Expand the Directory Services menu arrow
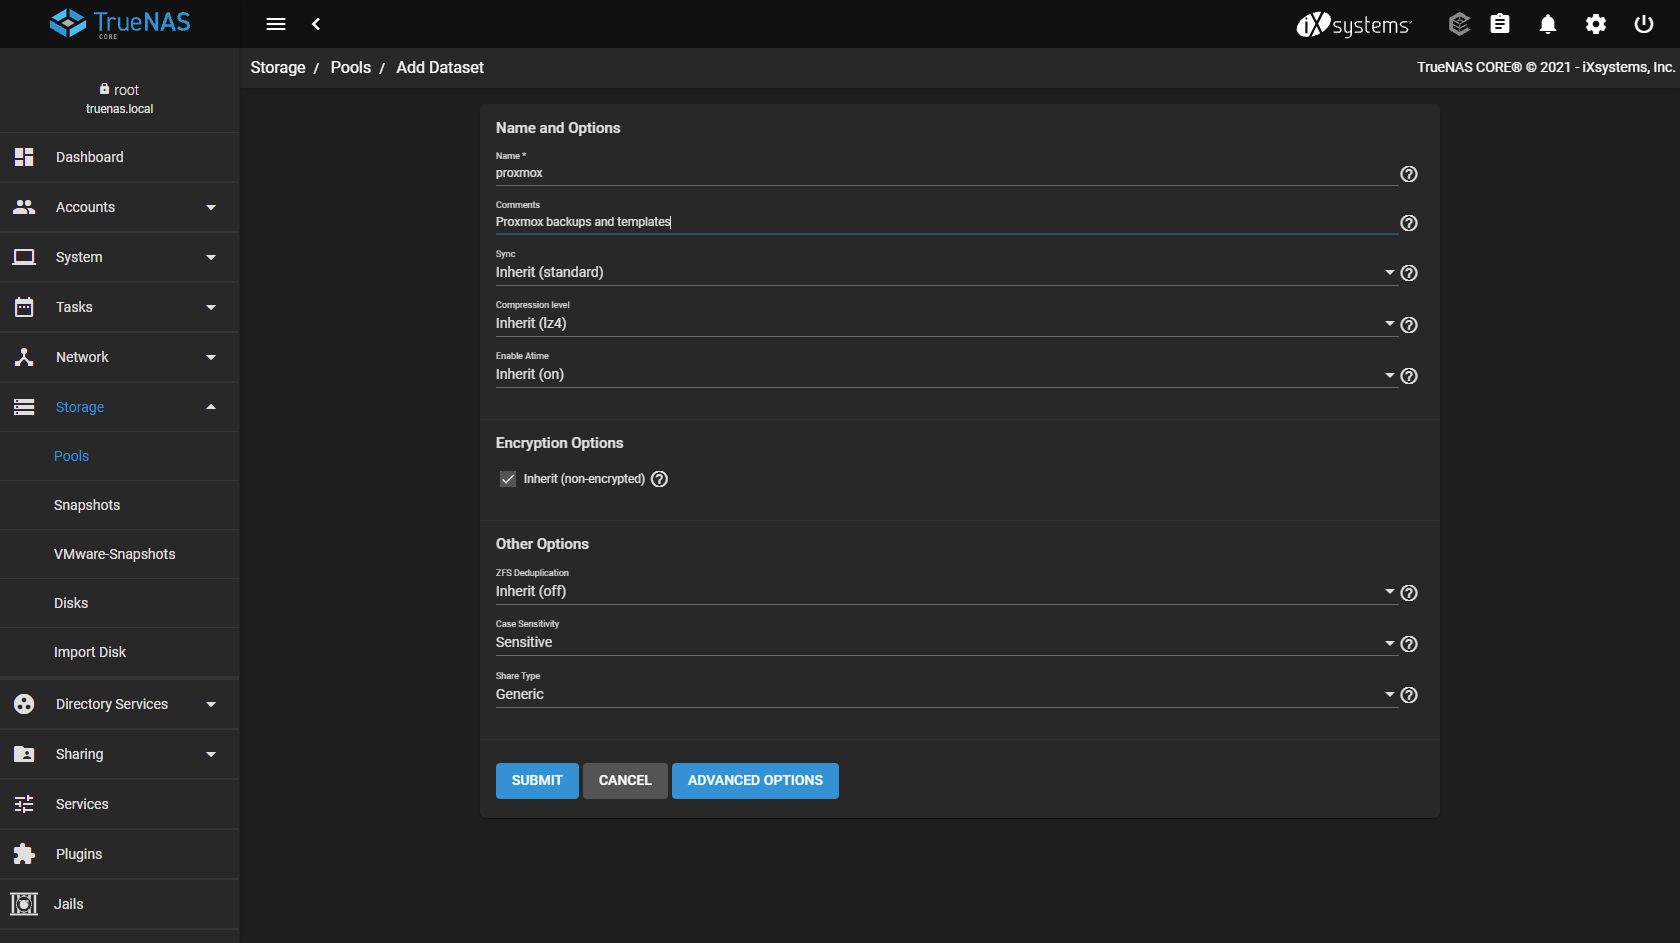The width and height of the screenshot is (1680, 943). coord(211,704)
